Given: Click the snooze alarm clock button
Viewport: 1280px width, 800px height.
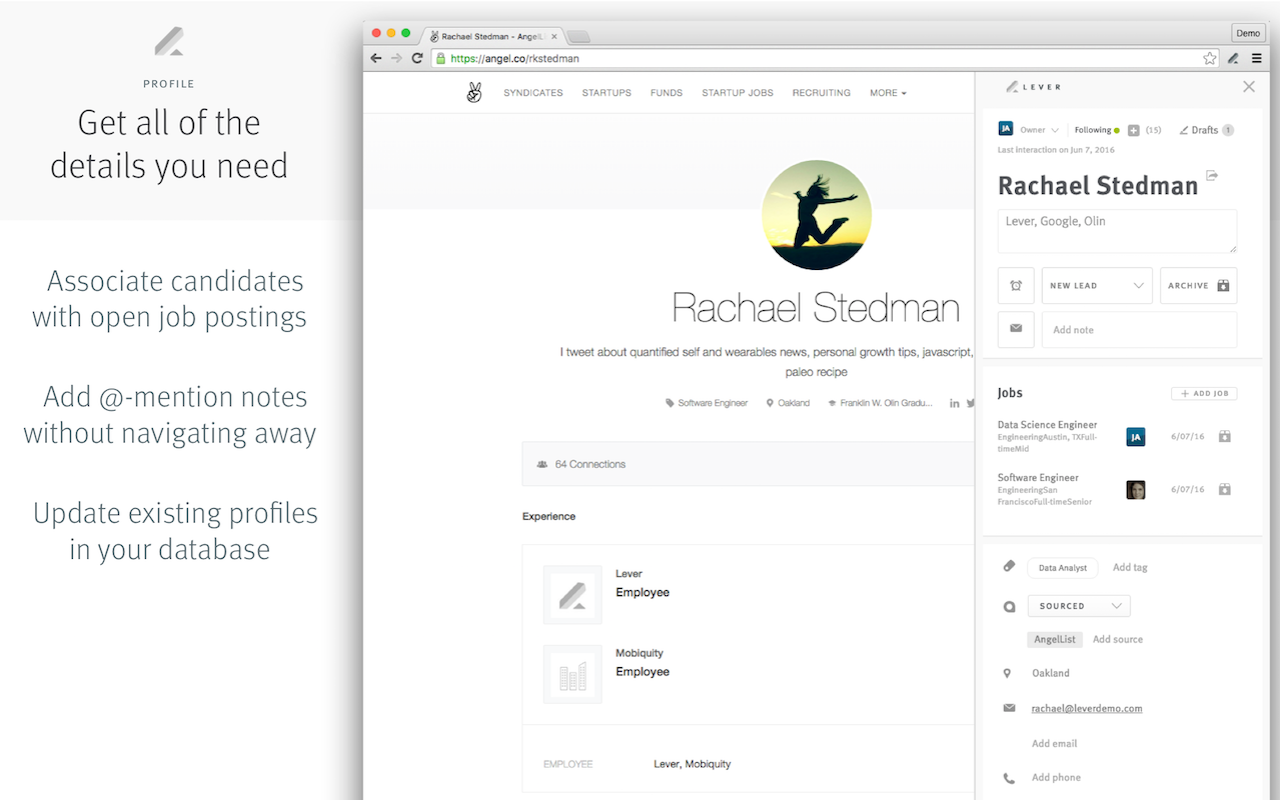Looking at the screenshot, I should pyautogui.click(x=1016, y=285).
